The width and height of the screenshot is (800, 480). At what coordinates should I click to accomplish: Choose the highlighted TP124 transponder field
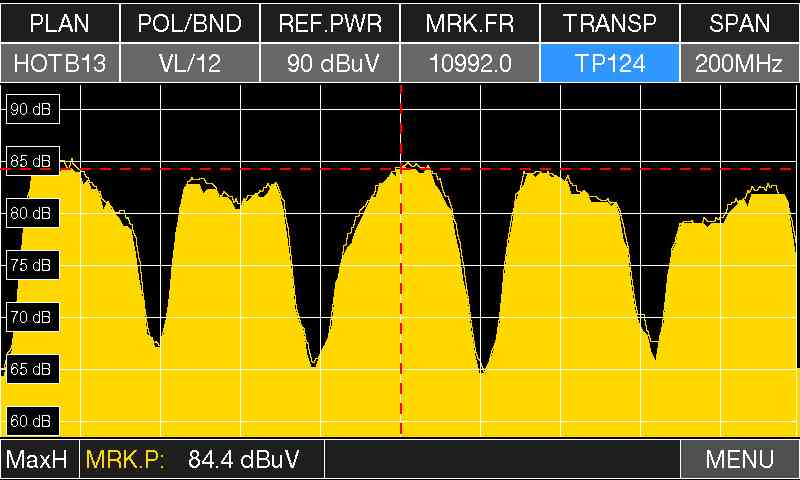coord(610,63)
